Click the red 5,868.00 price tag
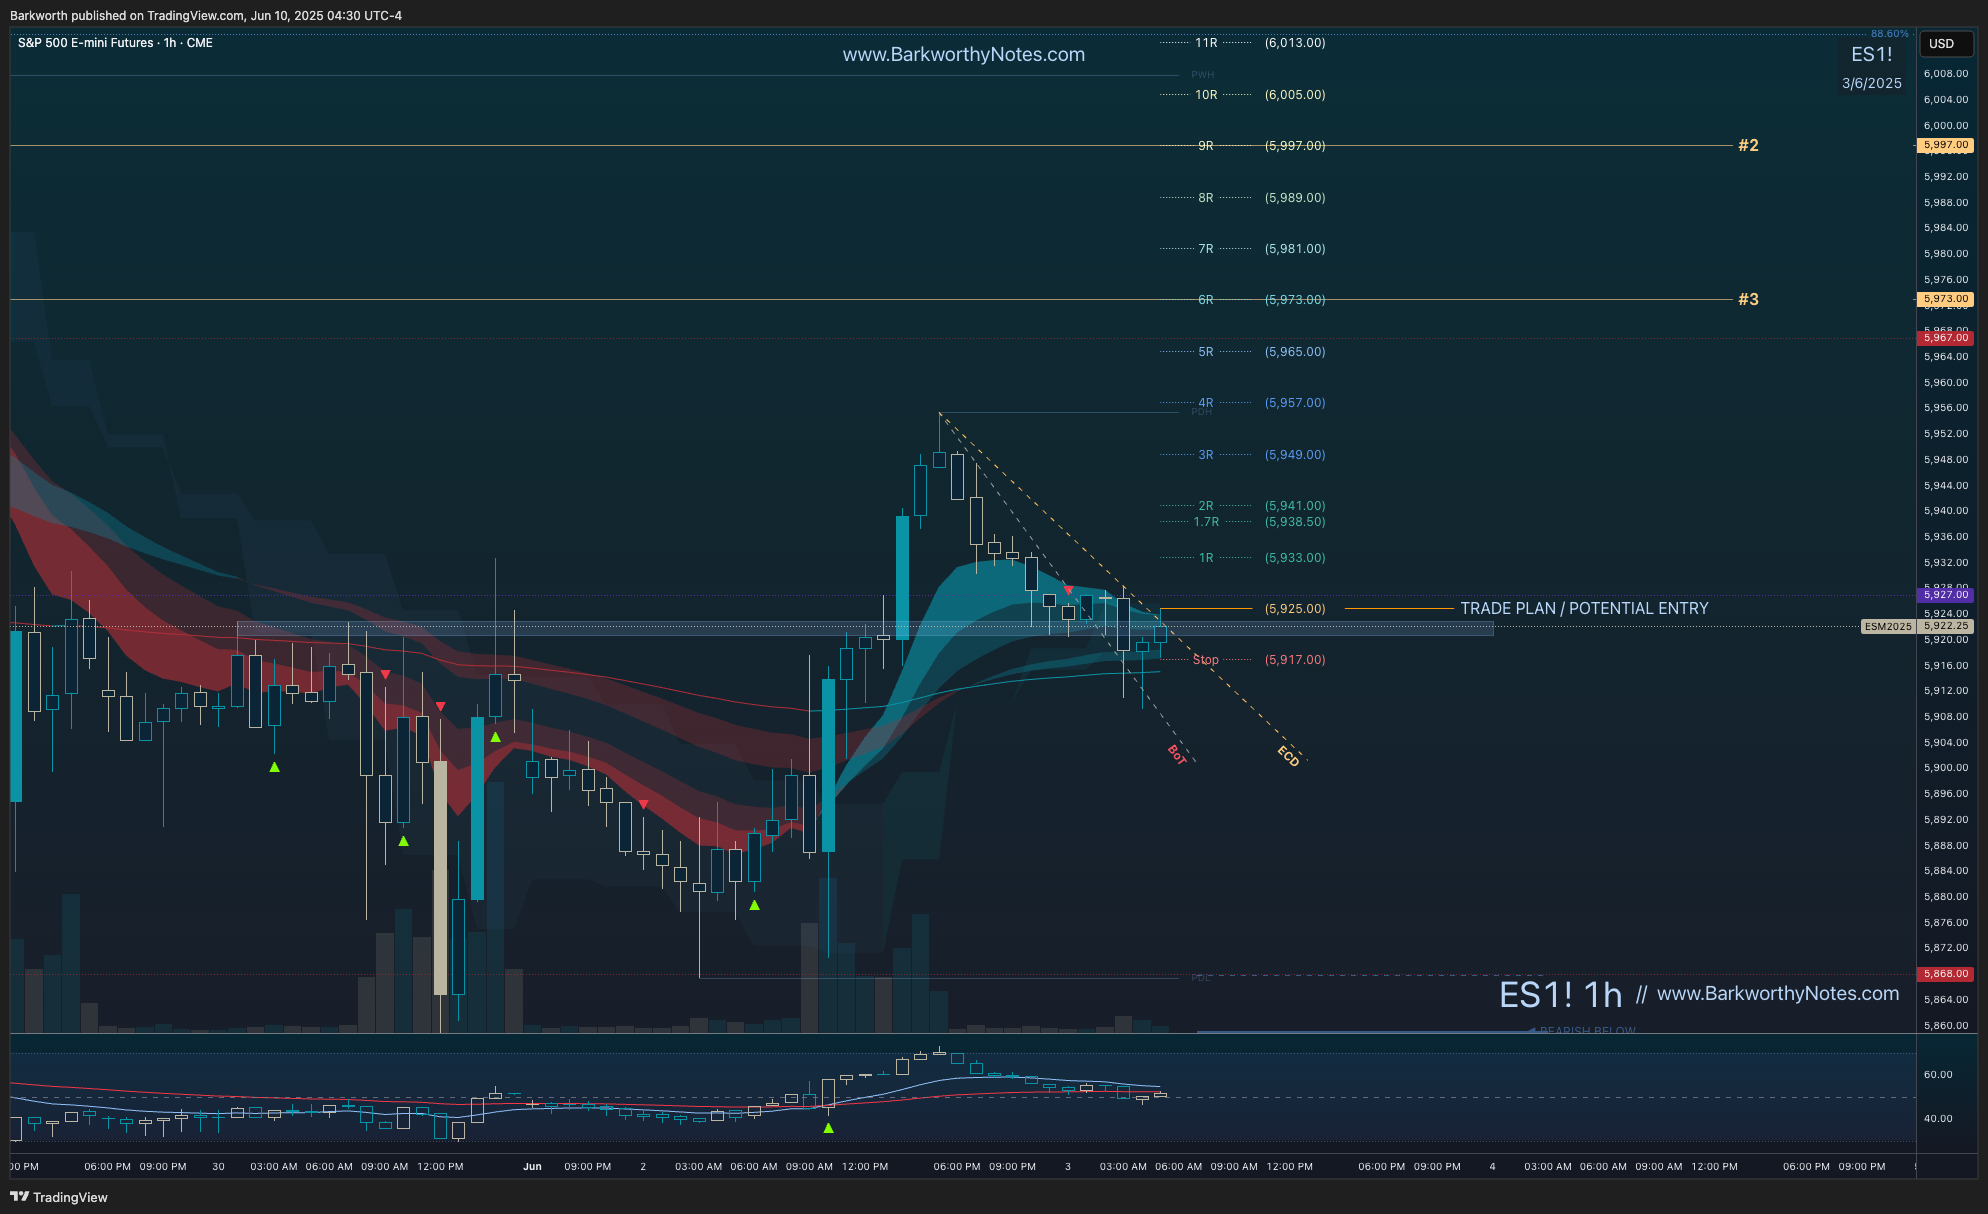The height and width of the screenshot is (1214, 1988). [1945, 973]
